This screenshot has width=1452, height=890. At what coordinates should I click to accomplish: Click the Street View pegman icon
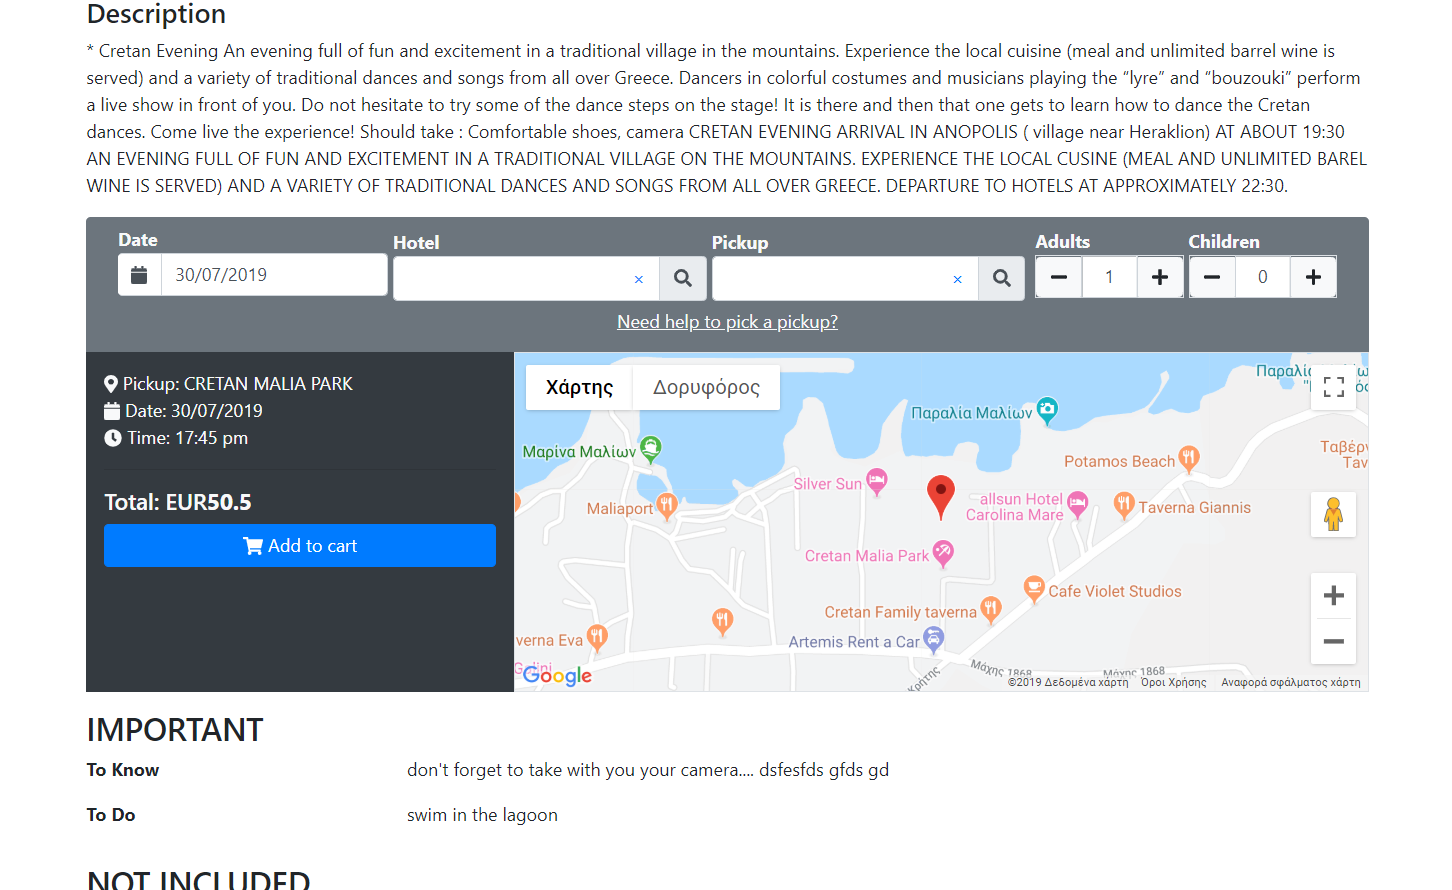[x=1333, y=515]
